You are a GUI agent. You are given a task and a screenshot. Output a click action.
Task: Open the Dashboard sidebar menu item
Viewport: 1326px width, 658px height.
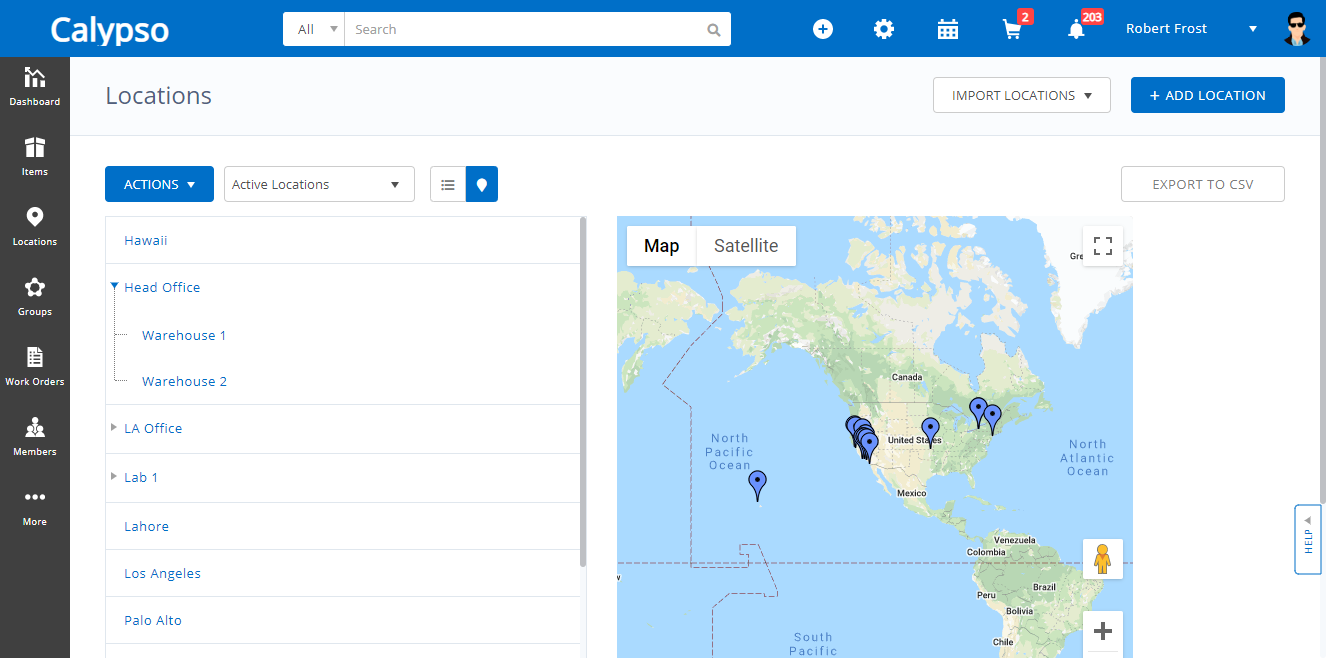[x=35, y=85]
